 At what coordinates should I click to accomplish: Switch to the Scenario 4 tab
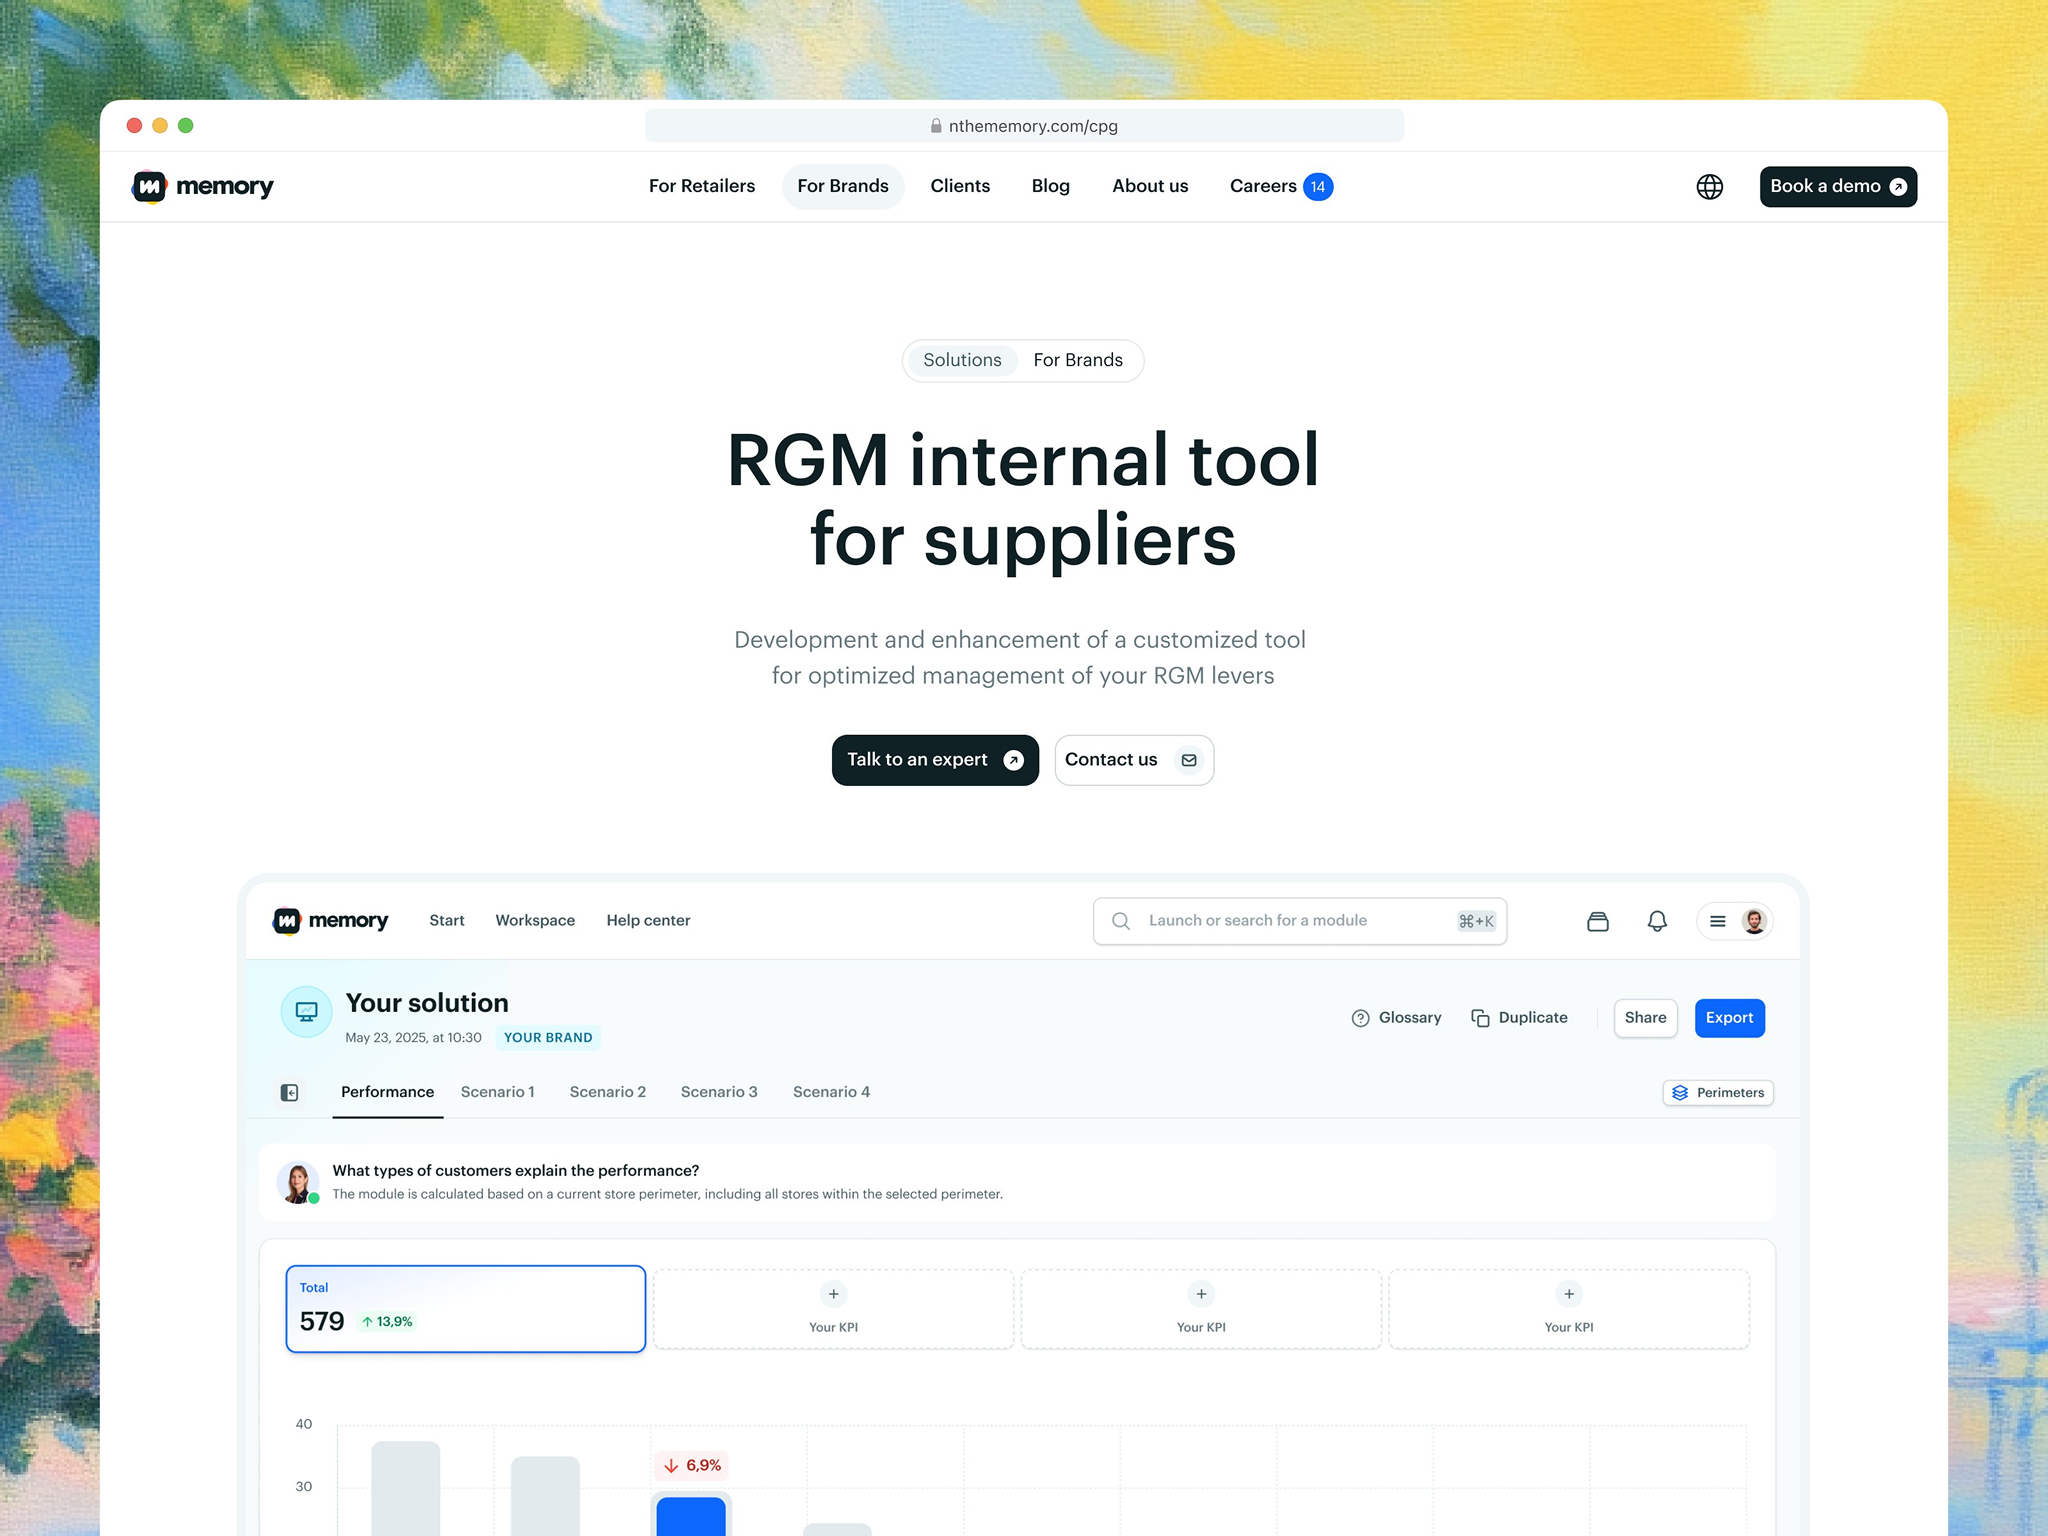coord(831,1092)
